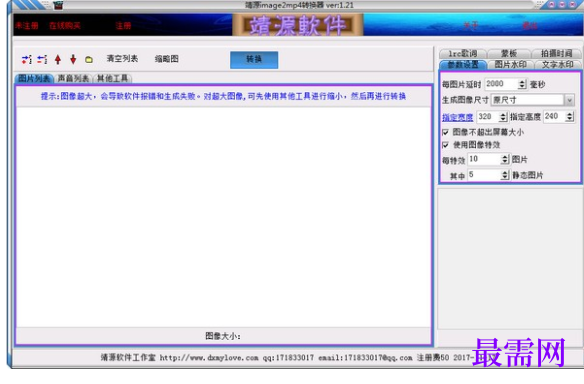Click the 其中 field showing 5
The image size is (584, 384).
point(484,174)
